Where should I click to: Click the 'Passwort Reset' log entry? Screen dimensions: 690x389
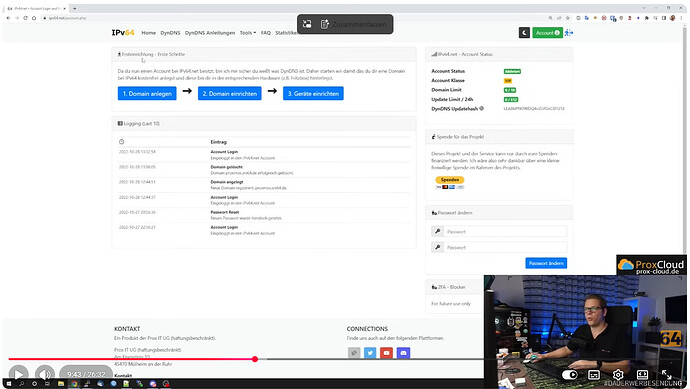click(264, 215)
